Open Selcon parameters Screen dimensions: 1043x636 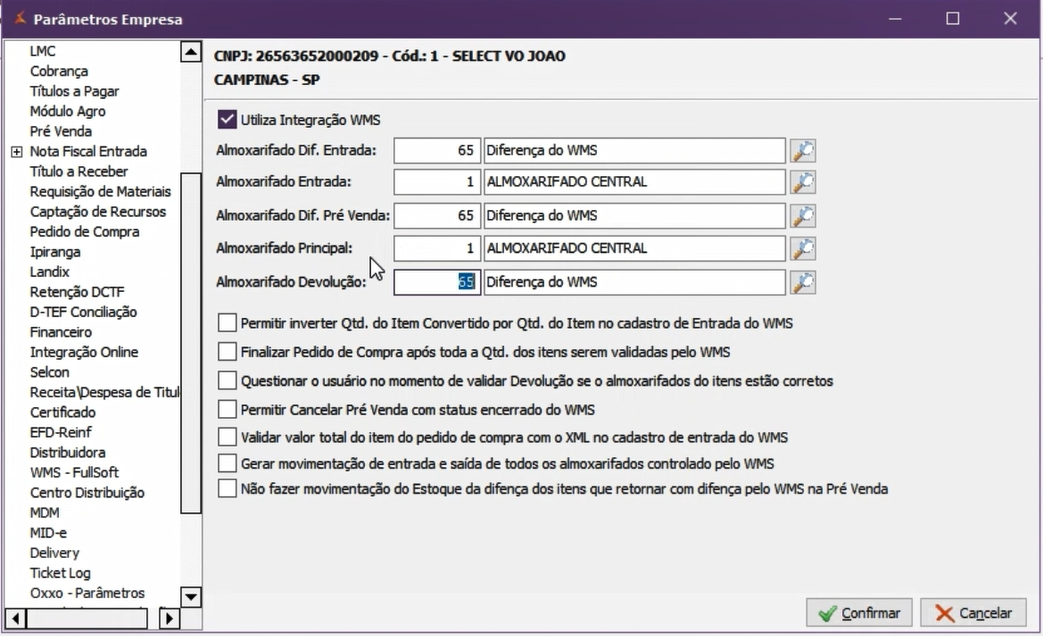click(49, 373)
